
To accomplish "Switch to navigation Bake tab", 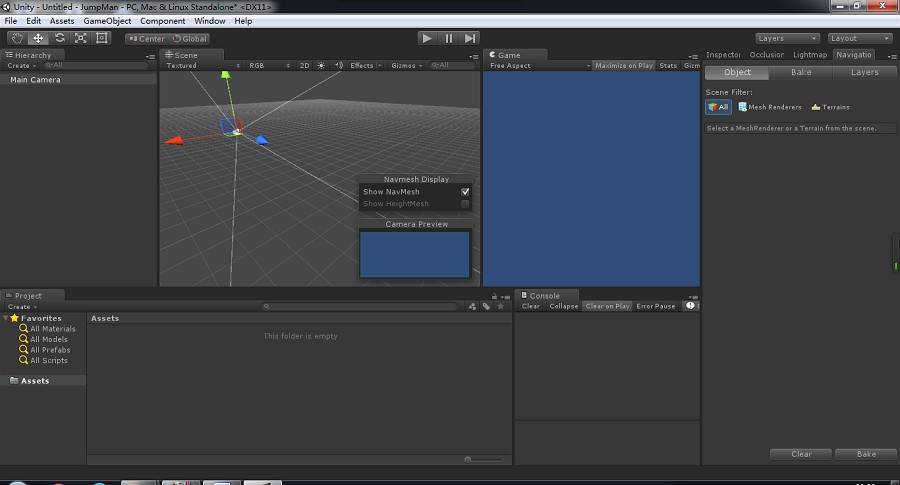I will (x=801, y=72).
